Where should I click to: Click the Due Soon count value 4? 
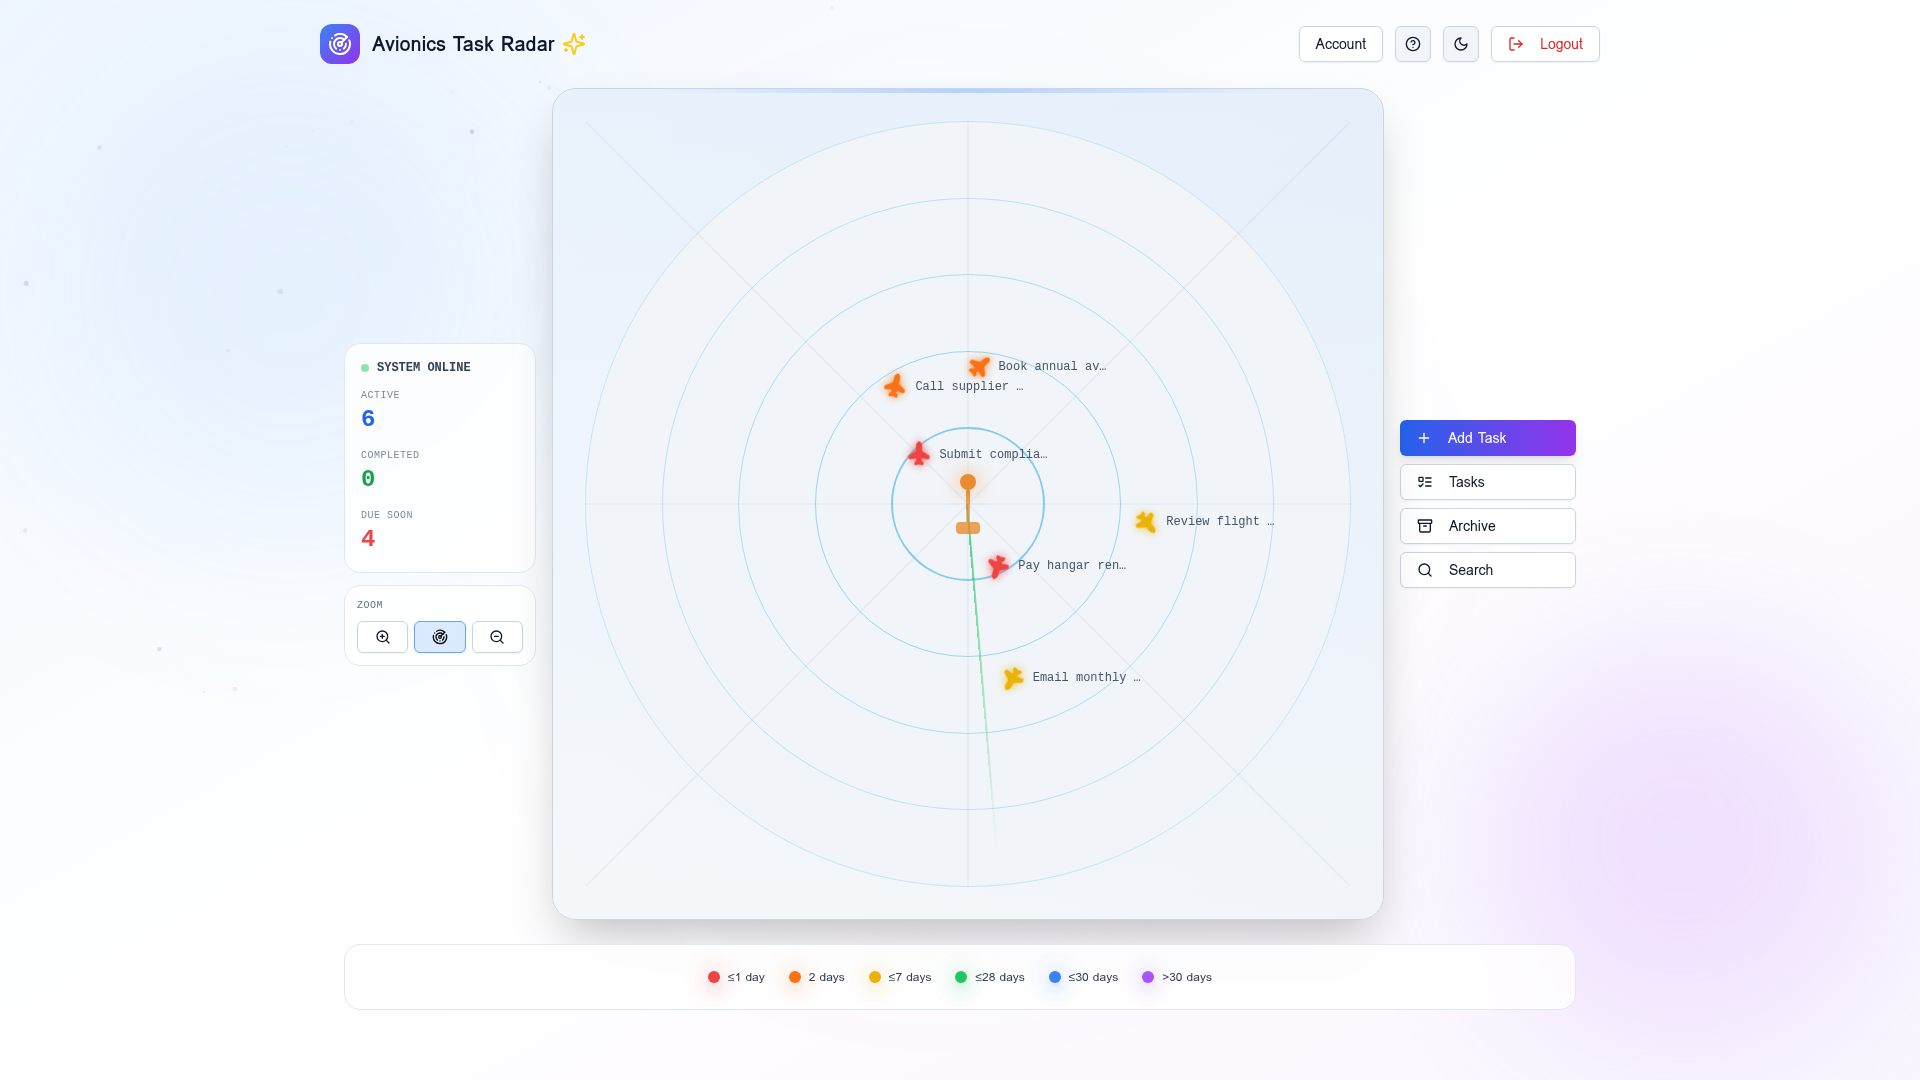click(x=368, y=539)
